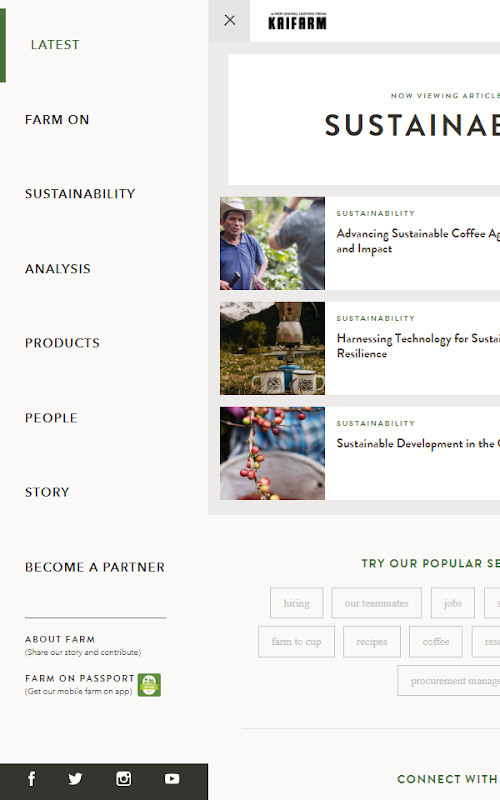Search the 'coffee' tag

436,642
